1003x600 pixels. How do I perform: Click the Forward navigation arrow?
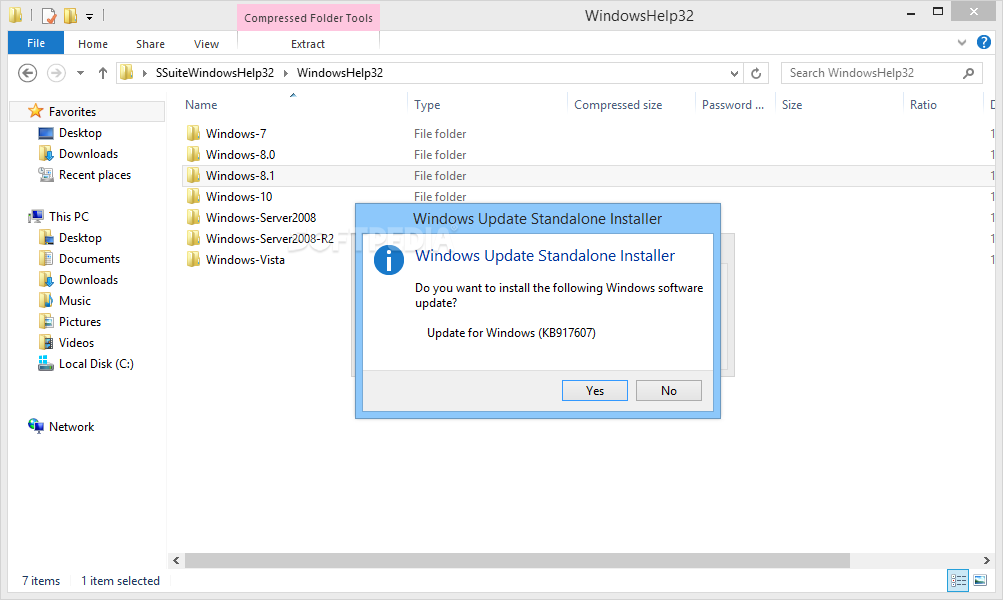(56, 73)
